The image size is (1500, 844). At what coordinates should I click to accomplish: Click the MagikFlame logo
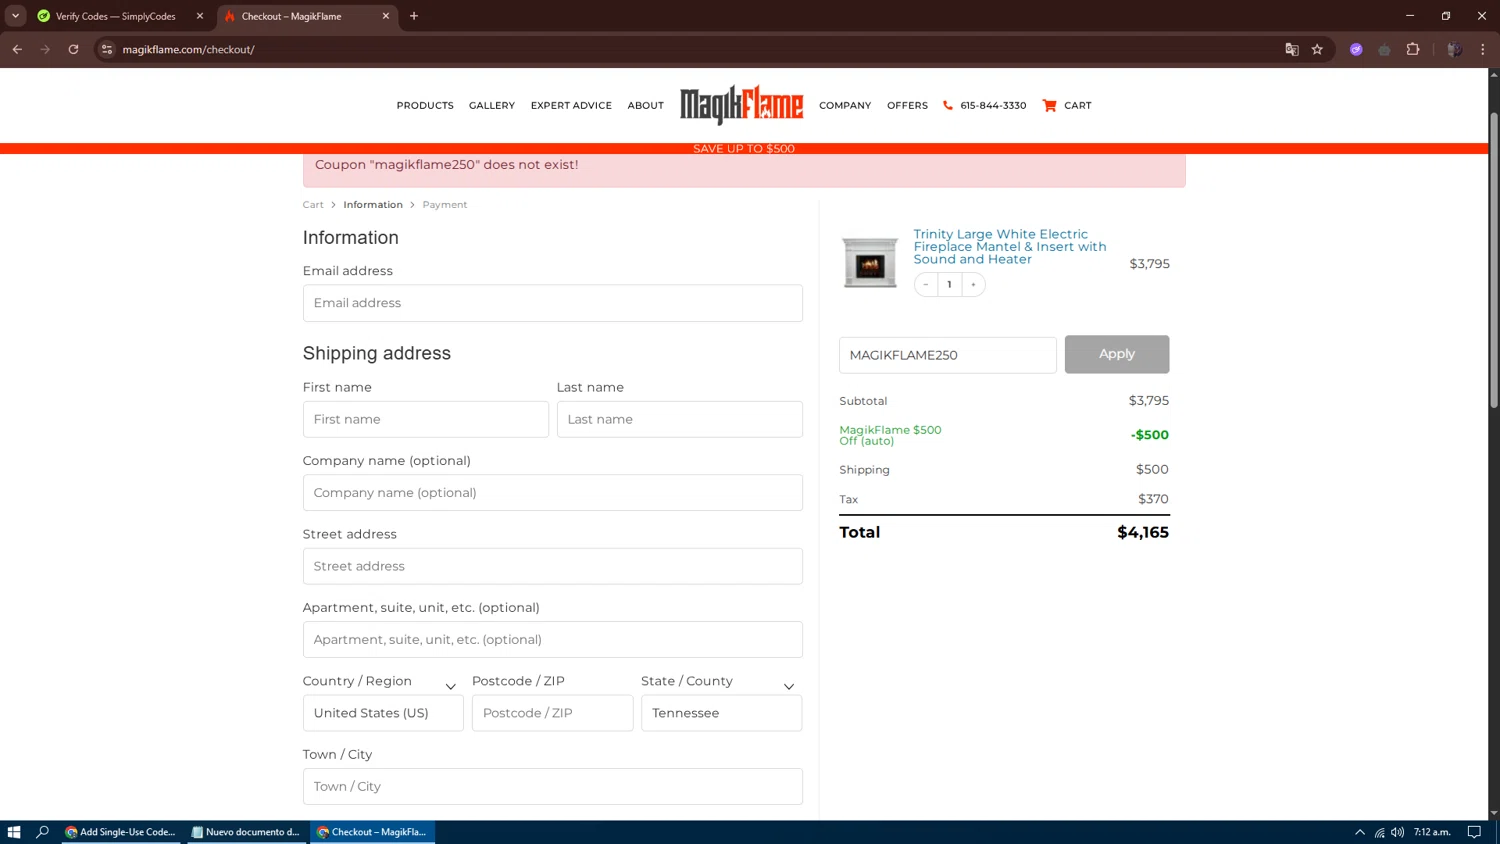click(741, 105)
